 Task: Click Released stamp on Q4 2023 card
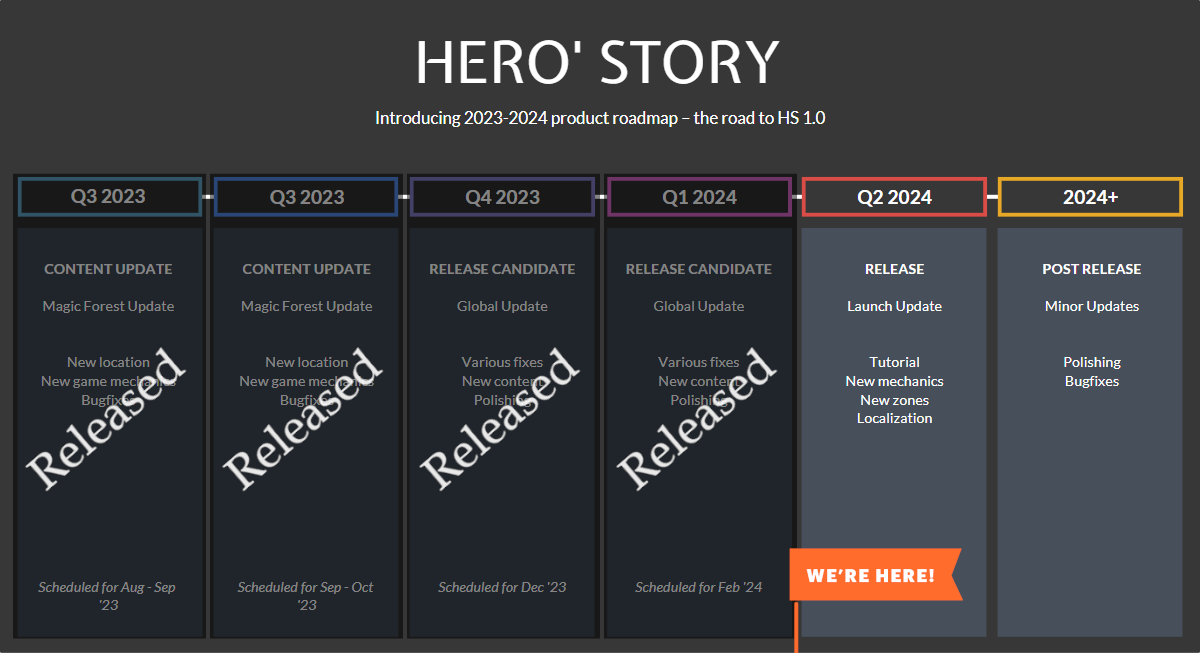500,420
